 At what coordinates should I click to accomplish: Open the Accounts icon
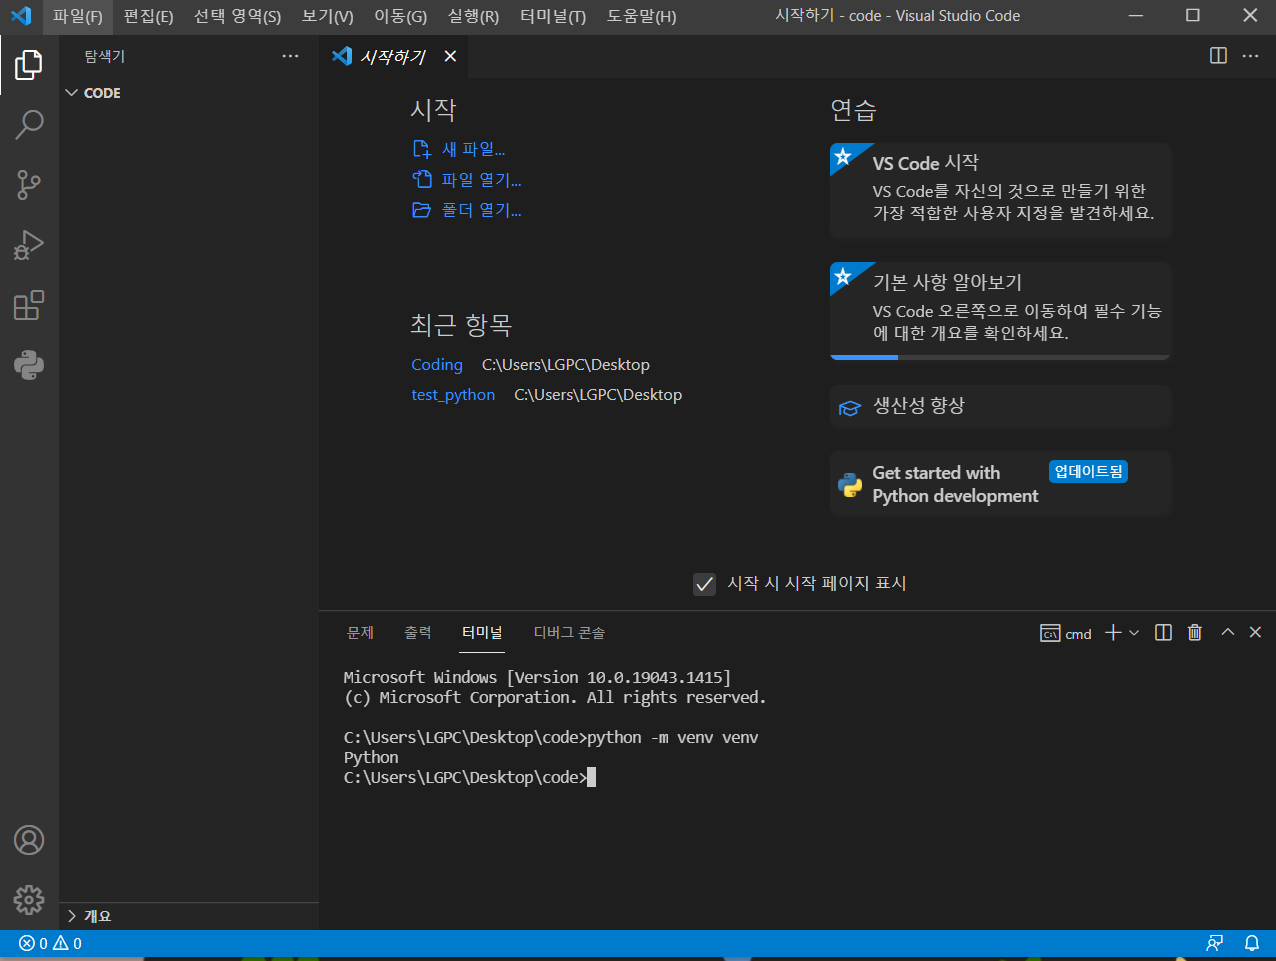point(29,840)
